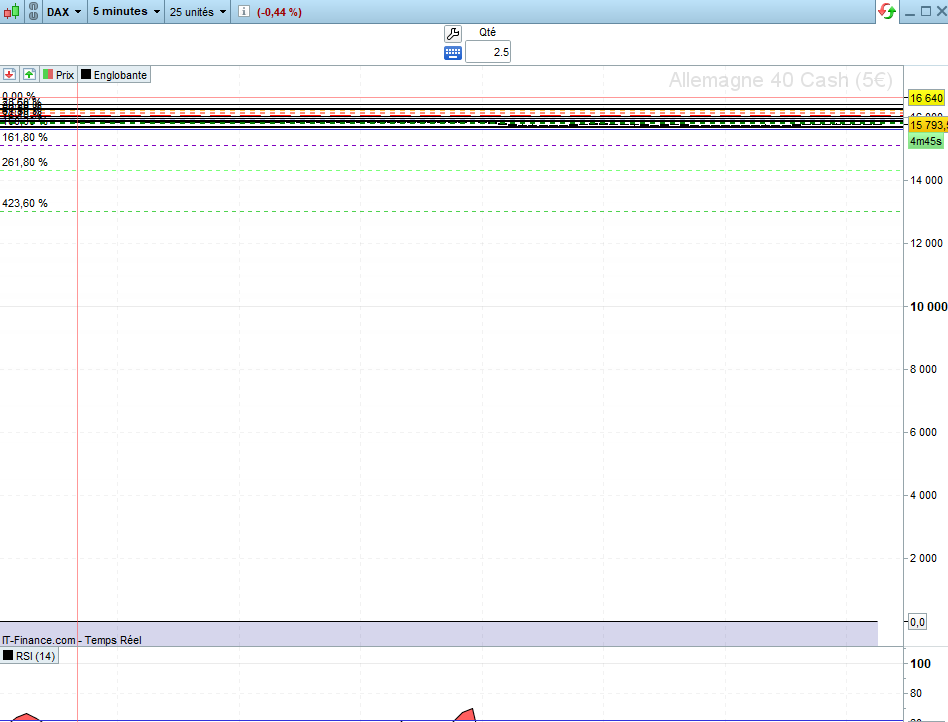Click the red-green Prix color swatch
This screenshot has width=948, height=722.
(x=48, y=74)
